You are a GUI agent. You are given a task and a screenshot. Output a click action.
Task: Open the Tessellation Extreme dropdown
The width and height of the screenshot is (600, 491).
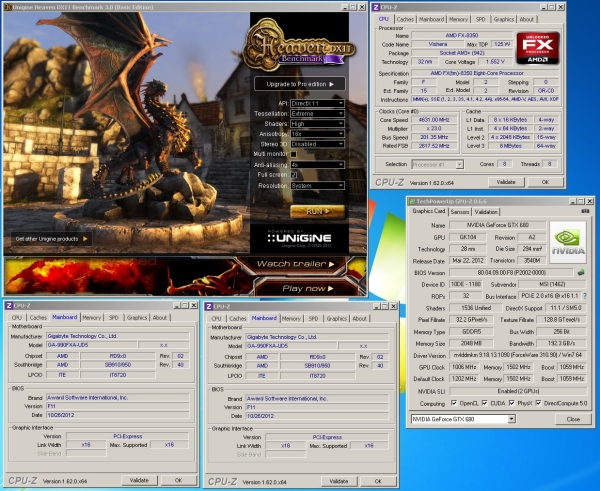pos(317,114)
